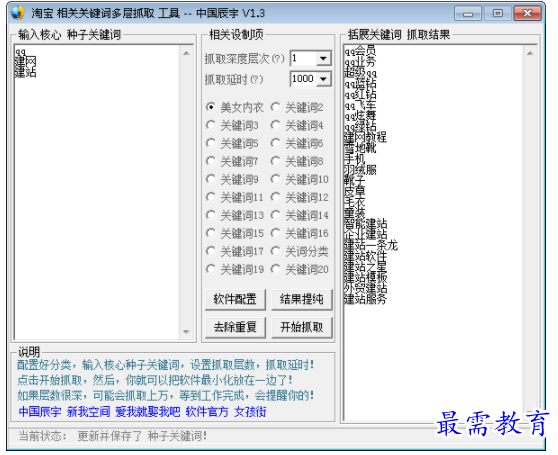Choose the 关键词3 category
Viewport: 558px width, 455px height.
tap(211, 125)
